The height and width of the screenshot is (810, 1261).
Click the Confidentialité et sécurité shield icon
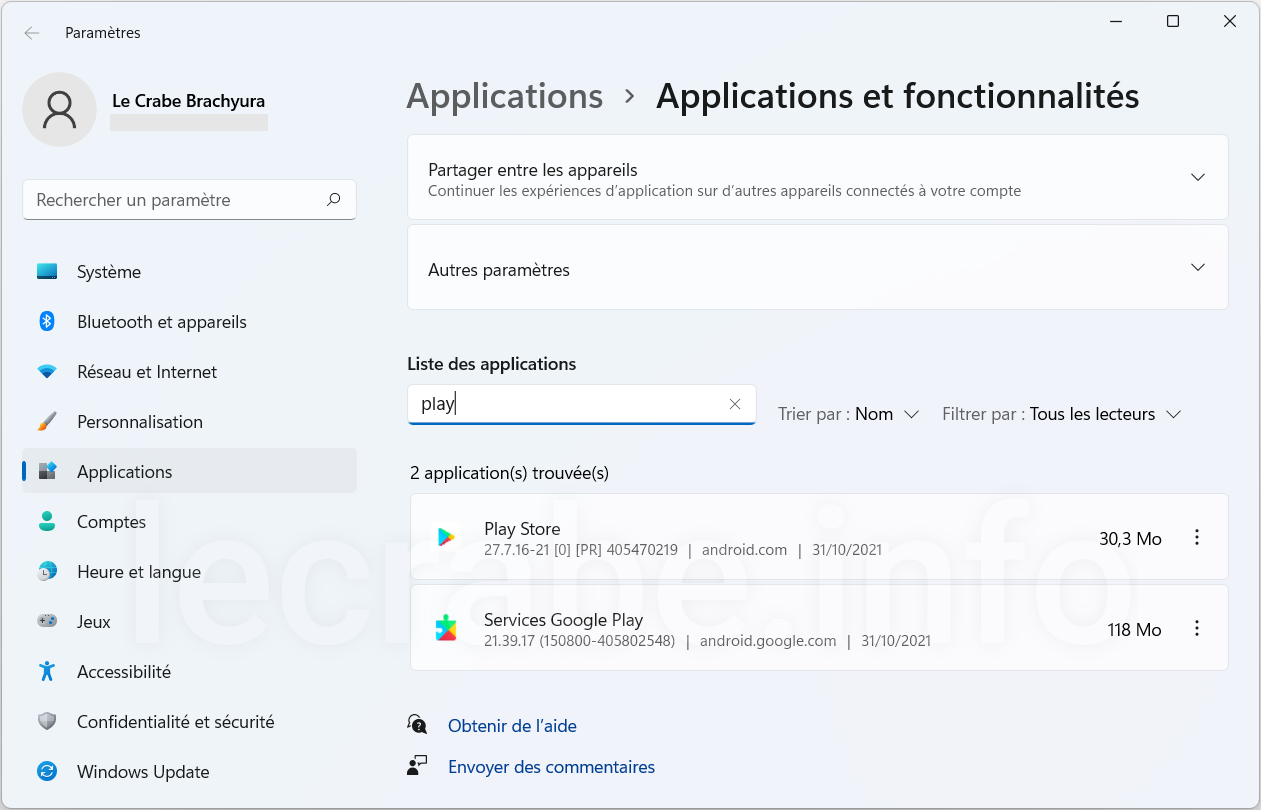(x=47, y=722)
